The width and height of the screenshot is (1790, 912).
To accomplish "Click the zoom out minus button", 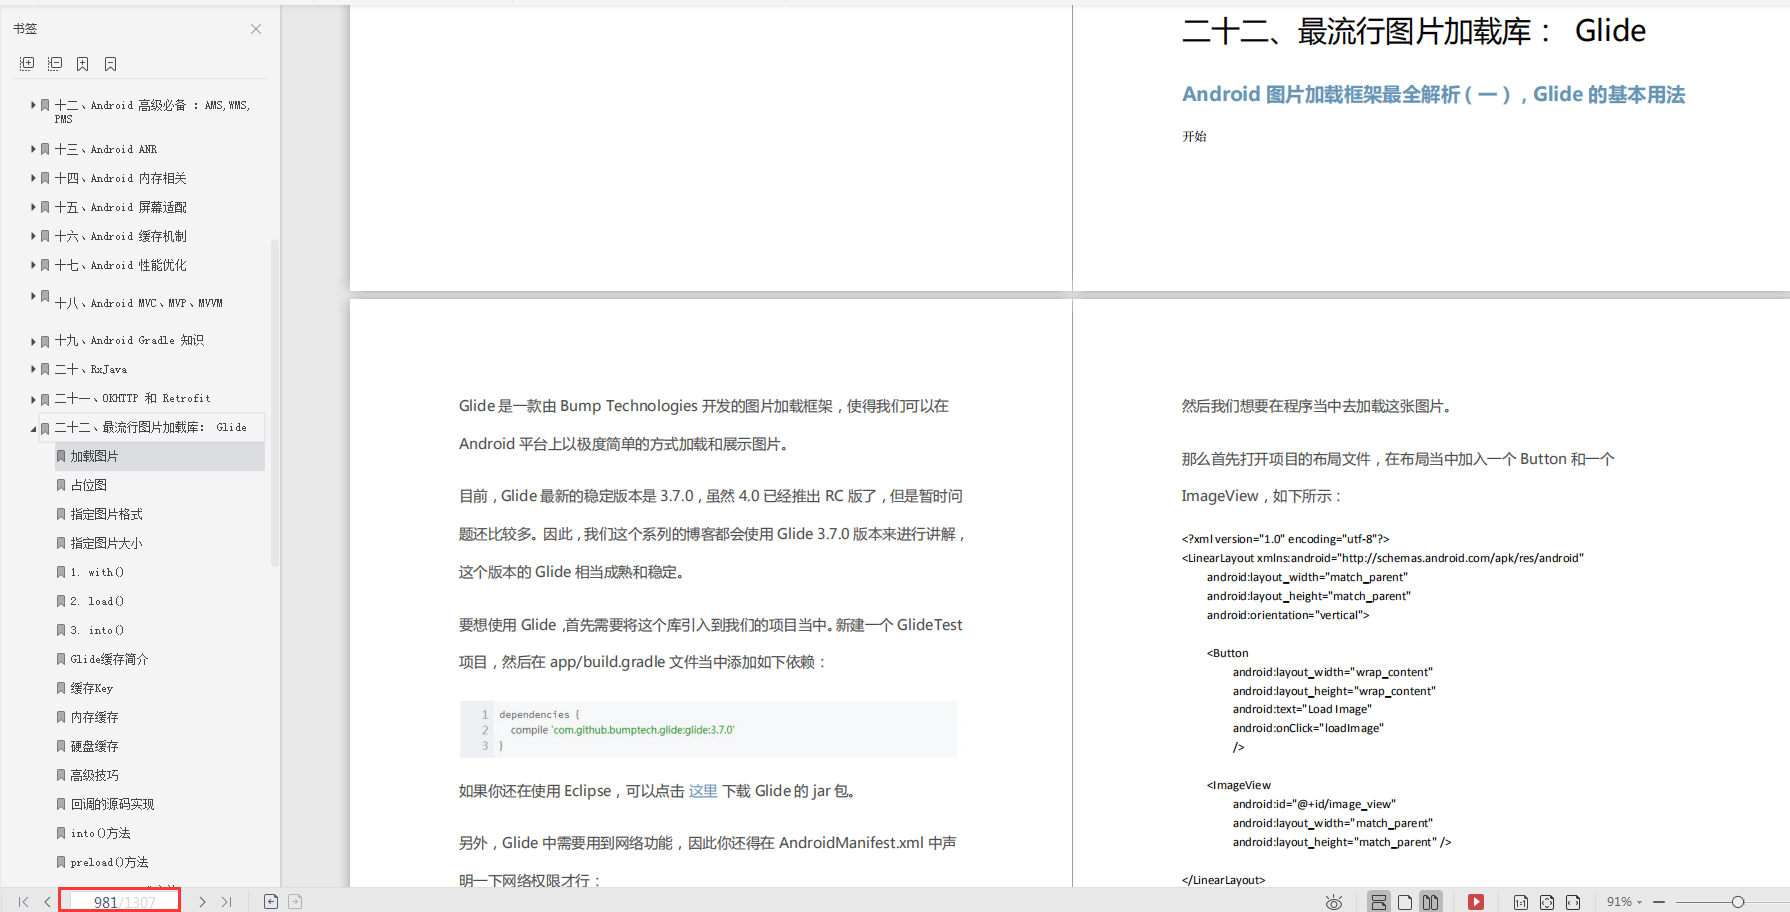I will [x=1659, y=902].
